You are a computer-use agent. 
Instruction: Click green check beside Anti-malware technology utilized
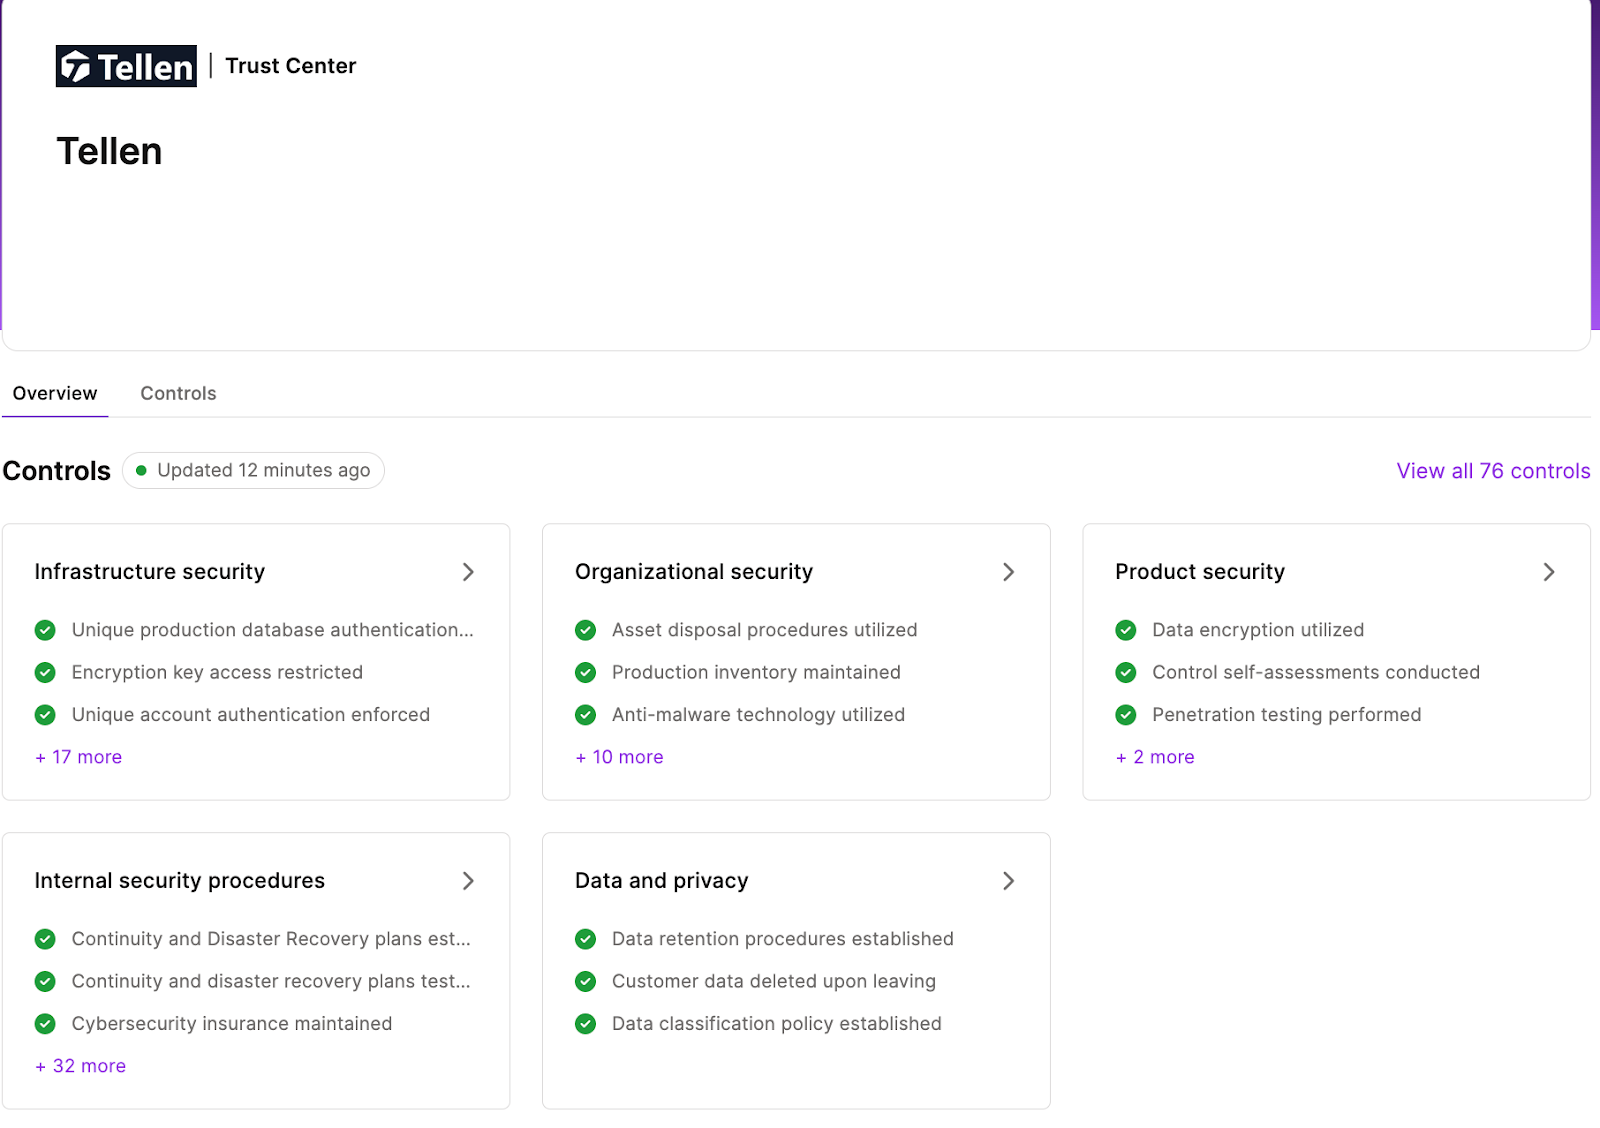point(586,715)
